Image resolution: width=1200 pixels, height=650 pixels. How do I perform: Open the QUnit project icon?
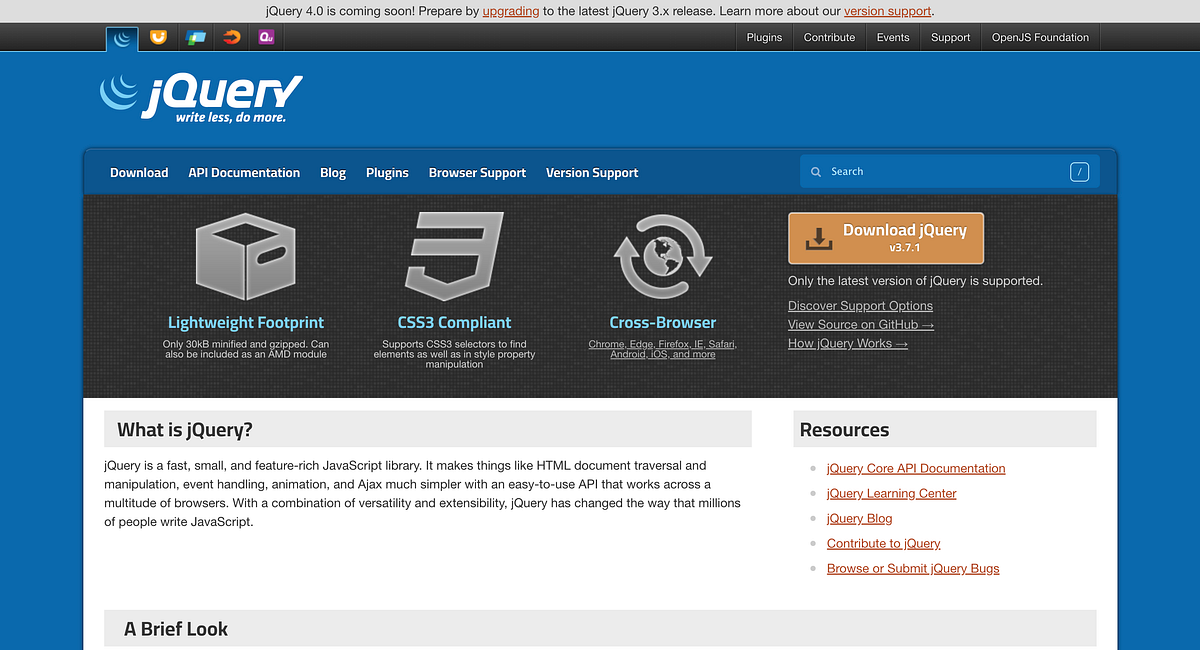pyautogui.click(x=265, y=37)
